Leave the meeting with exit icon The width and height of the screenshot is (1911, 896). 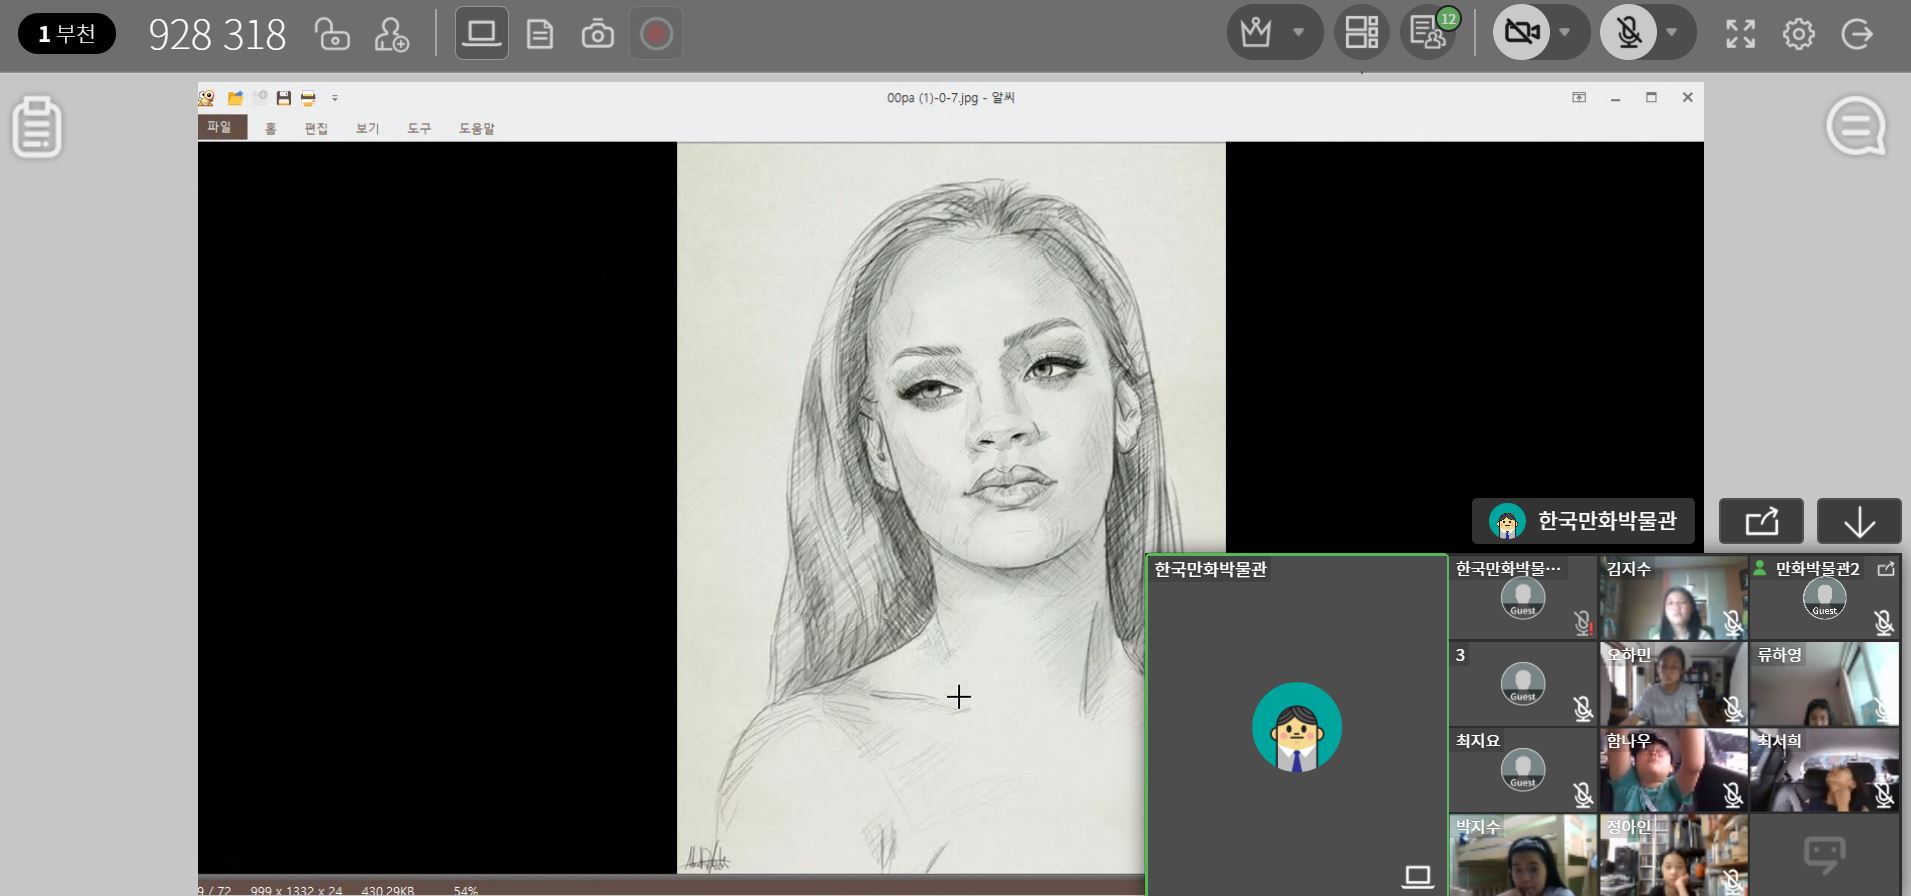[1857, 34]
